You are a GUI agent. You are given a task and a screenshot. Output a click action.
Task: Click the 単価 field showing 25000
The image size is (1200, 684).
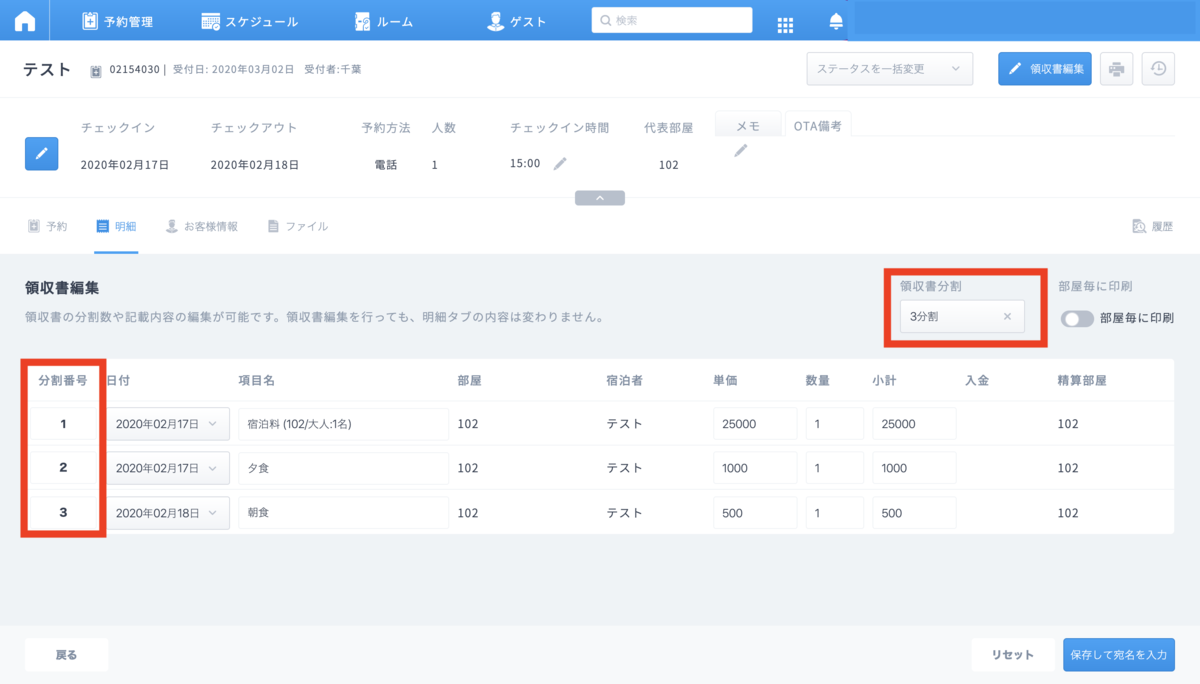coord(754,424)
